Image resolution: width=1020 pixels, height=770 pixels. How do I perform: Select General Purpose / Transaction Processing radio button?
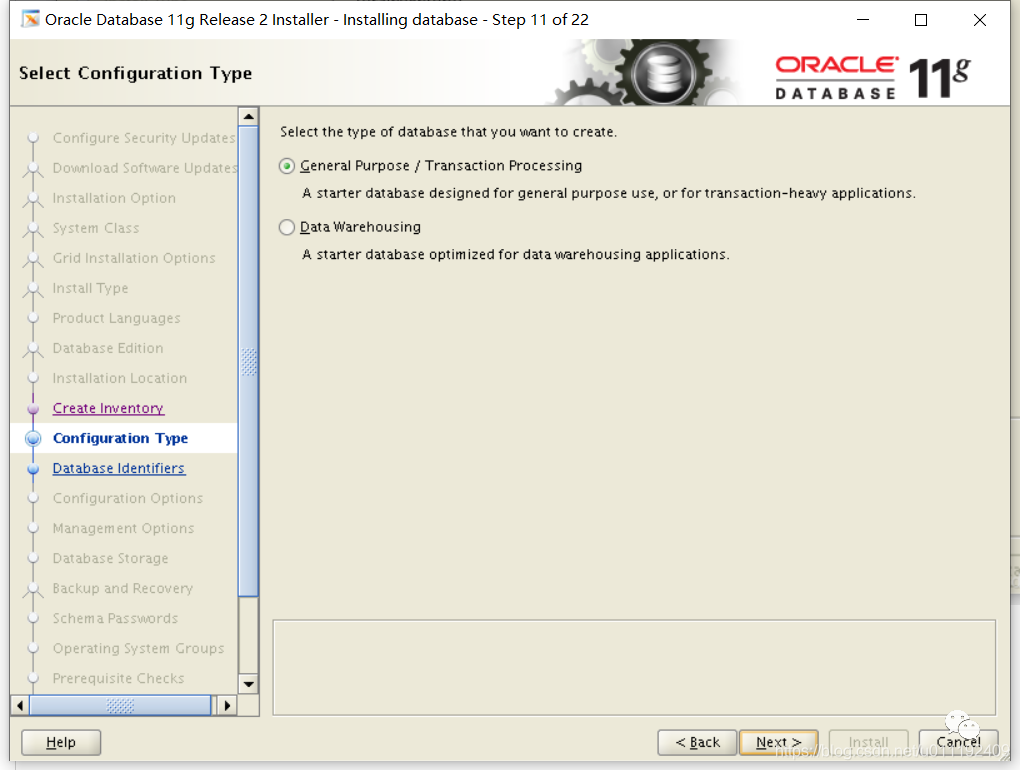pos(287,166)
